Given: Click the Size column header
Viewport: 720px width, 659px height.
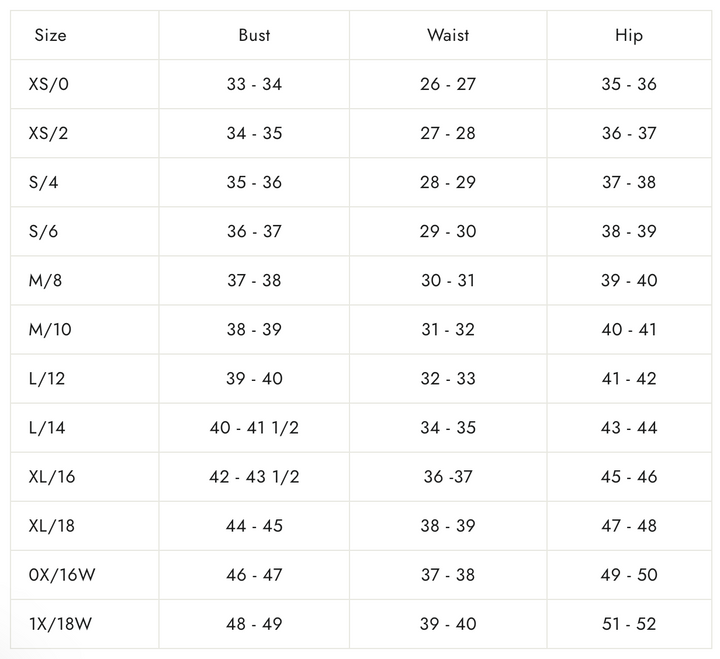Looking at the screenshot, I should tap(50, 35).
